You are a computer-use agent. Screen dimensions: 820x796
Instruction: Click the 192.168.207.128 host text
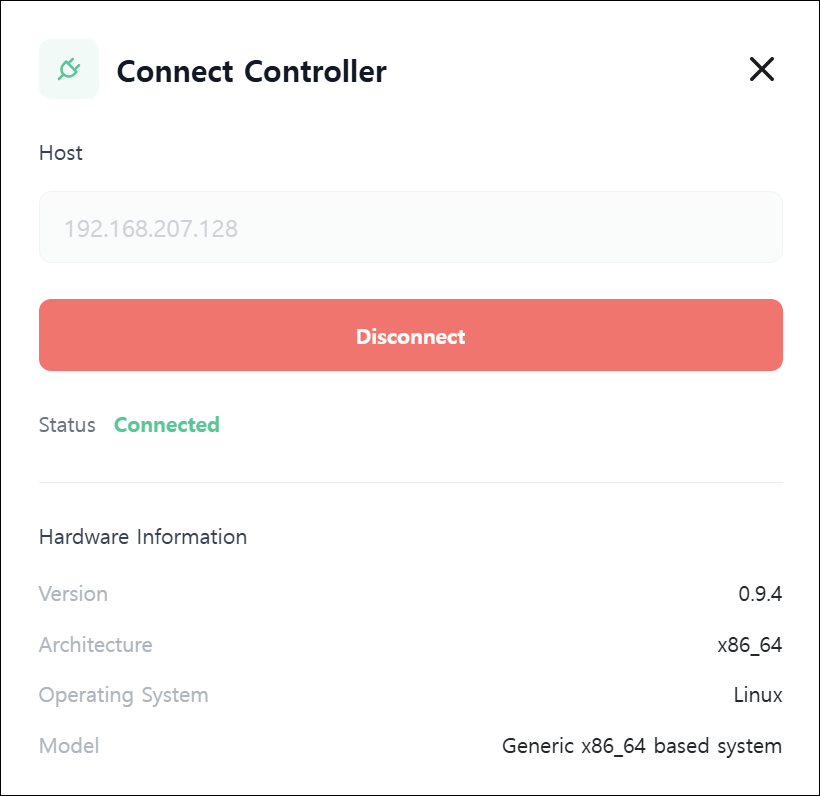(151, 229)
